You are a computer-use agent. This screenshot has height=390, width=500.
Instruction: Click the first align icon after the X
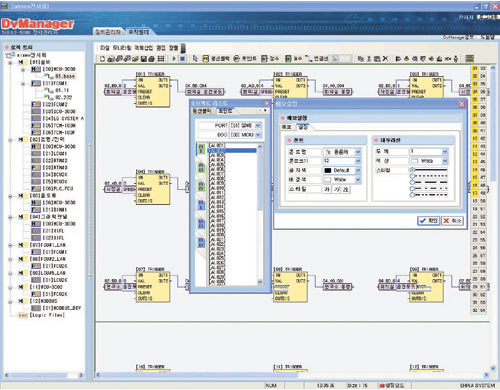click(398, 59)
